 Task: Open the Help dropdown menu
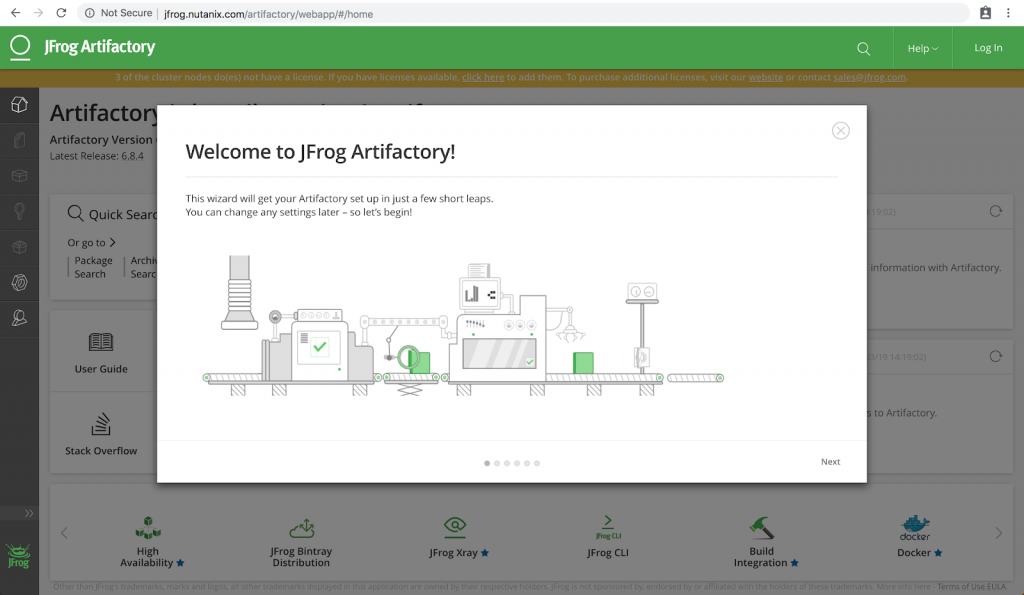922,48
